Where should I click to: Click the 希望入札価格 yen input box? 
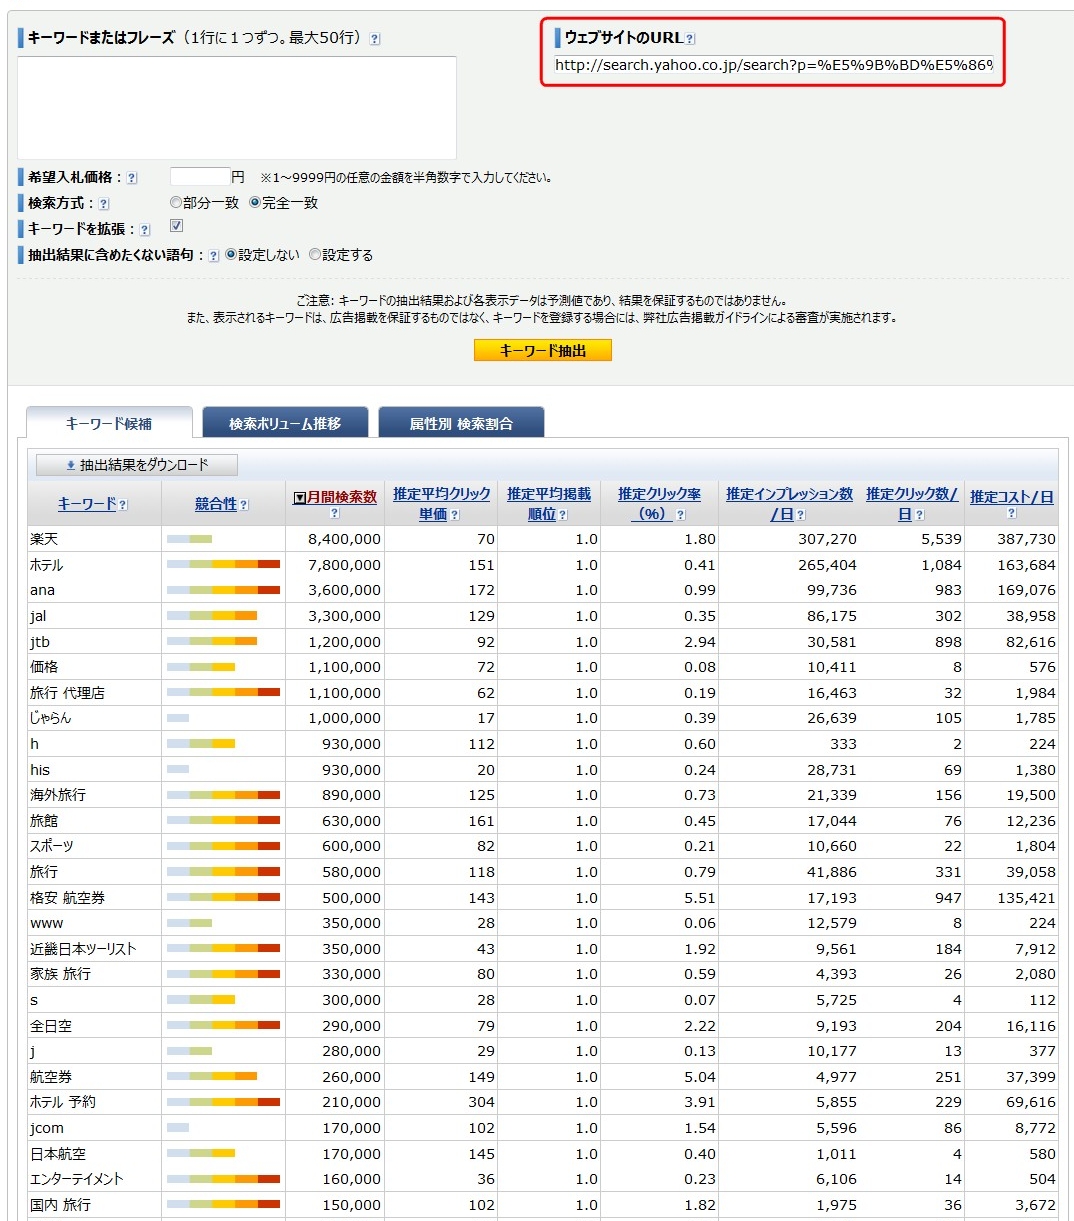pyautogui.click(x=200, y=177)
